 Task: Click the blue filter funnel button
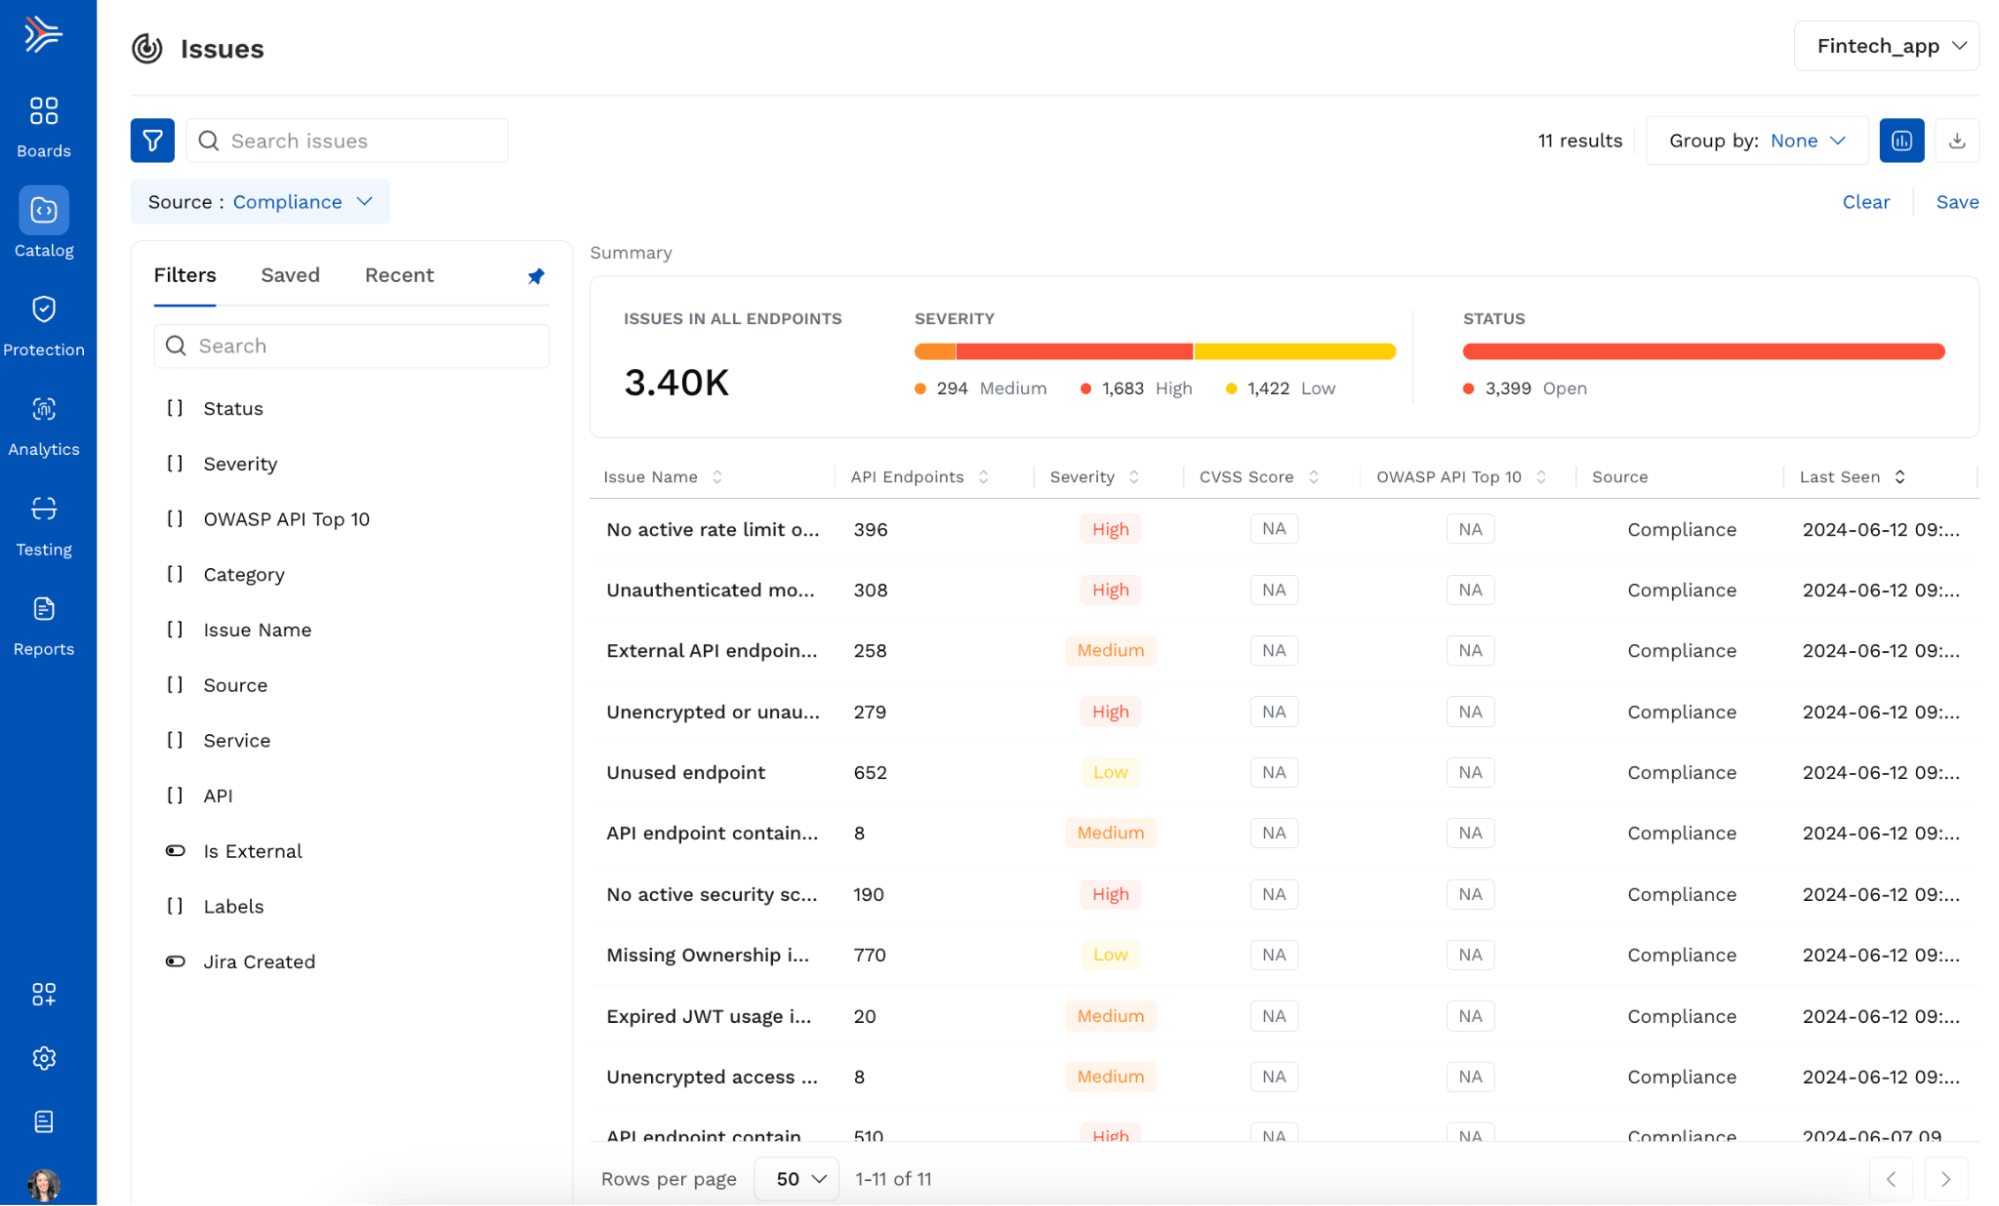[x=152, y=141]
